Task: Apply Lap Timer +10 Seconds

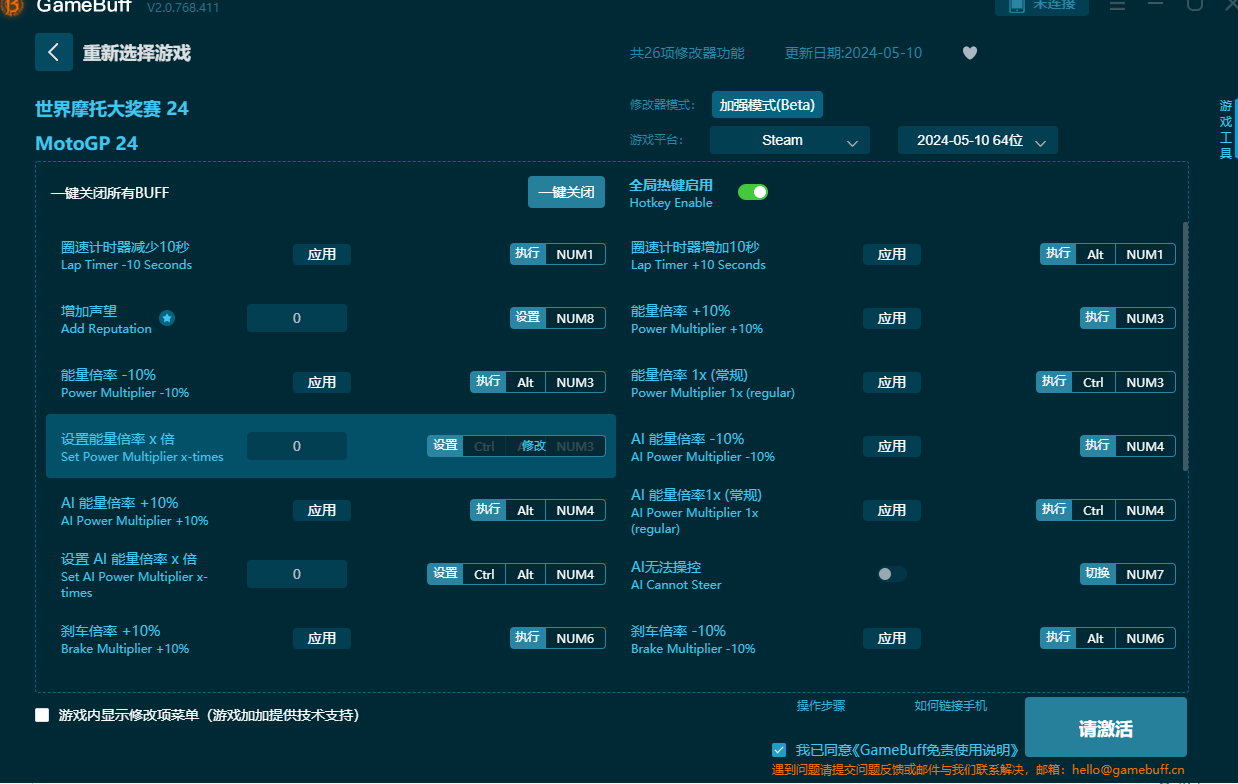Action: pyautogui.click(x=892, y=254)
